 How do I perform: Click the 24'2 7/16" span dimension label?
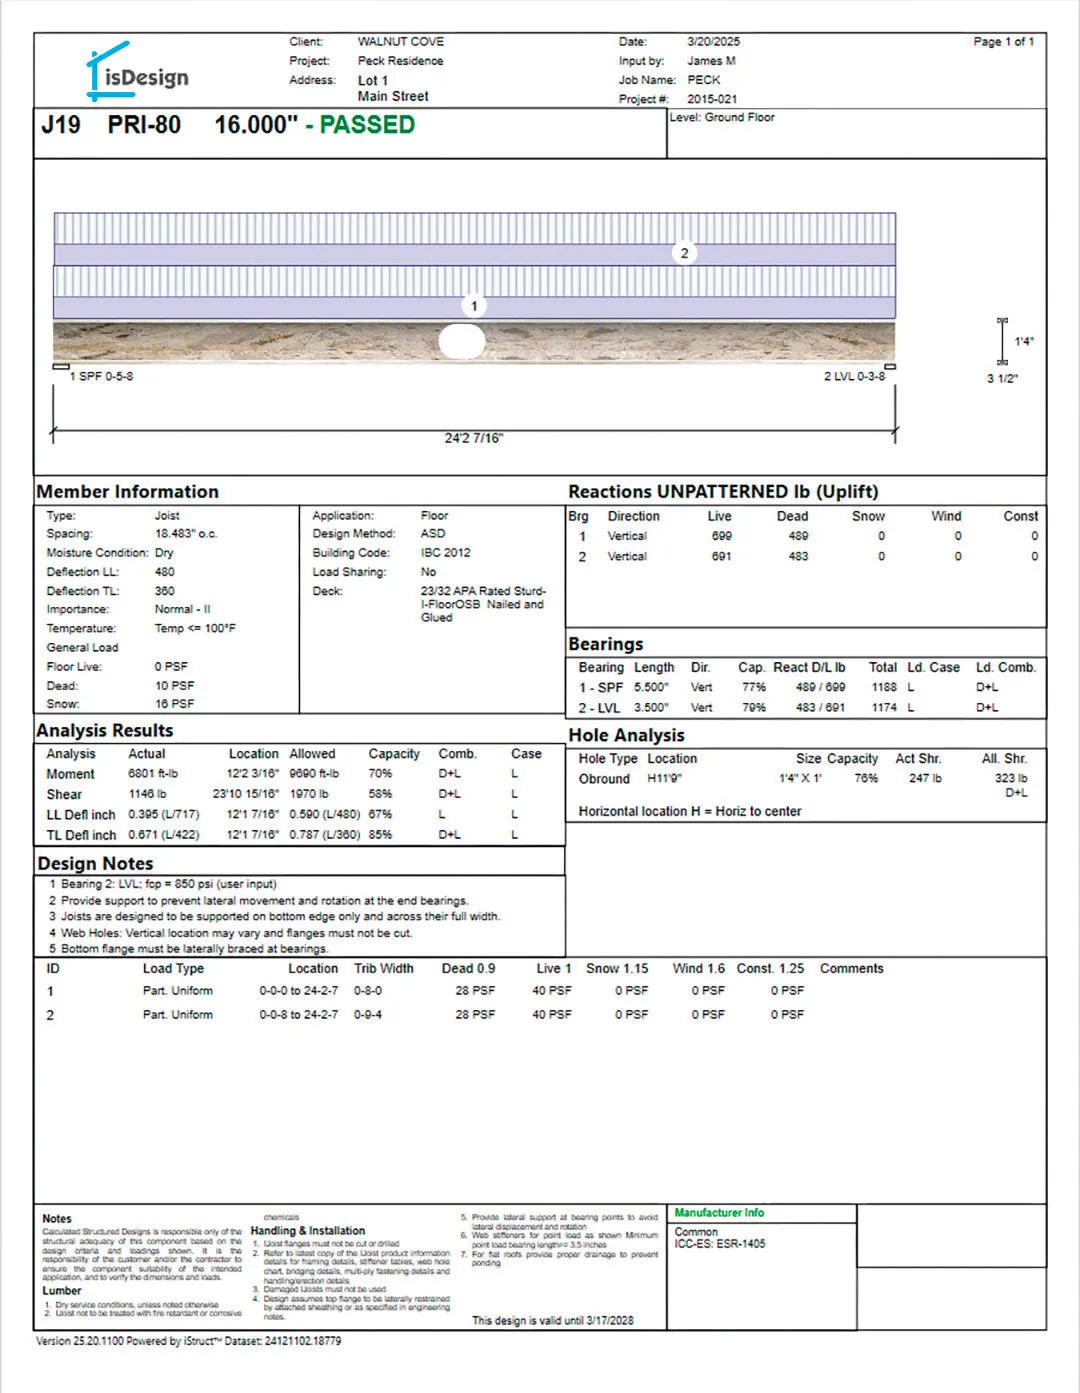pos(473,438)
